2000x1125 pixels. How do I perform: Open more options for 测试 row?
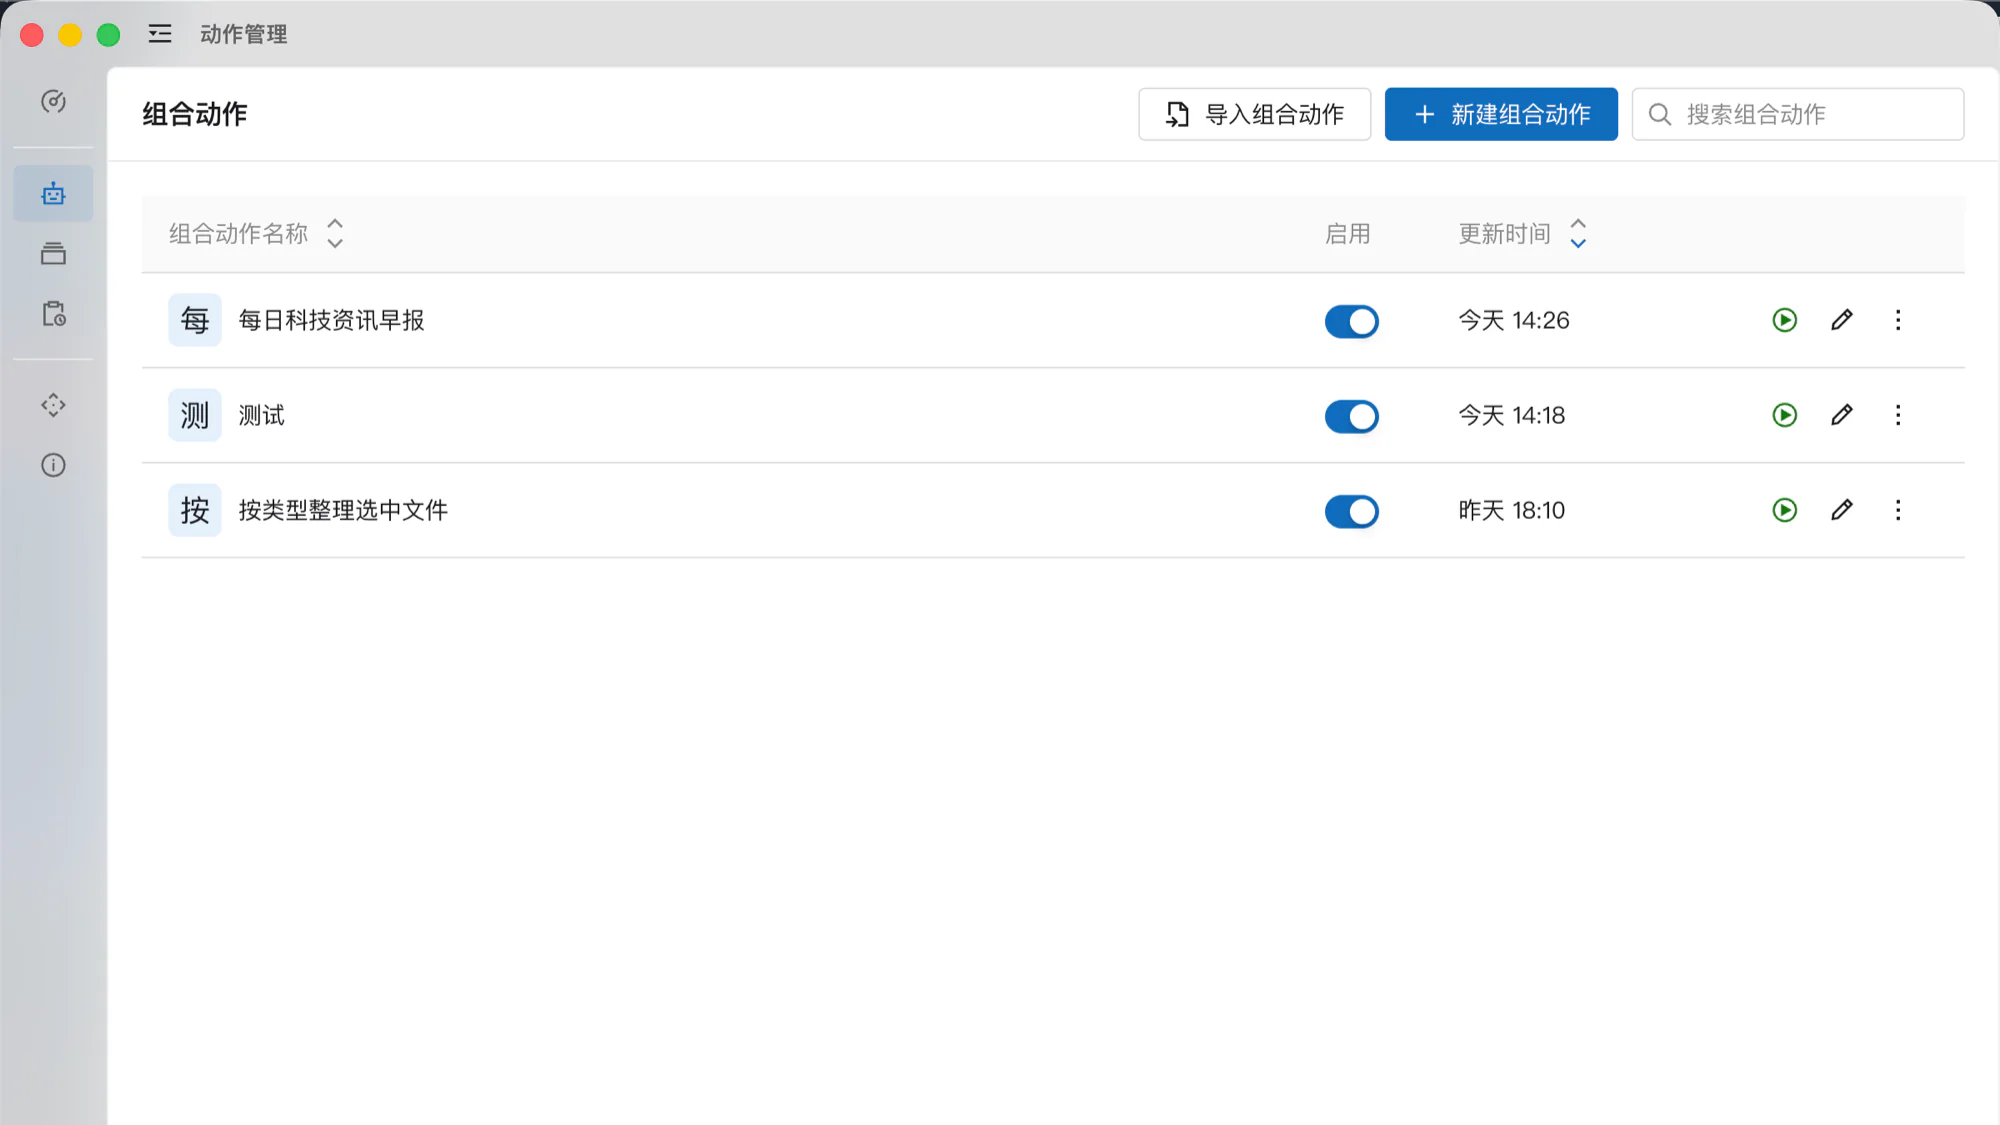pos(1898,415)
